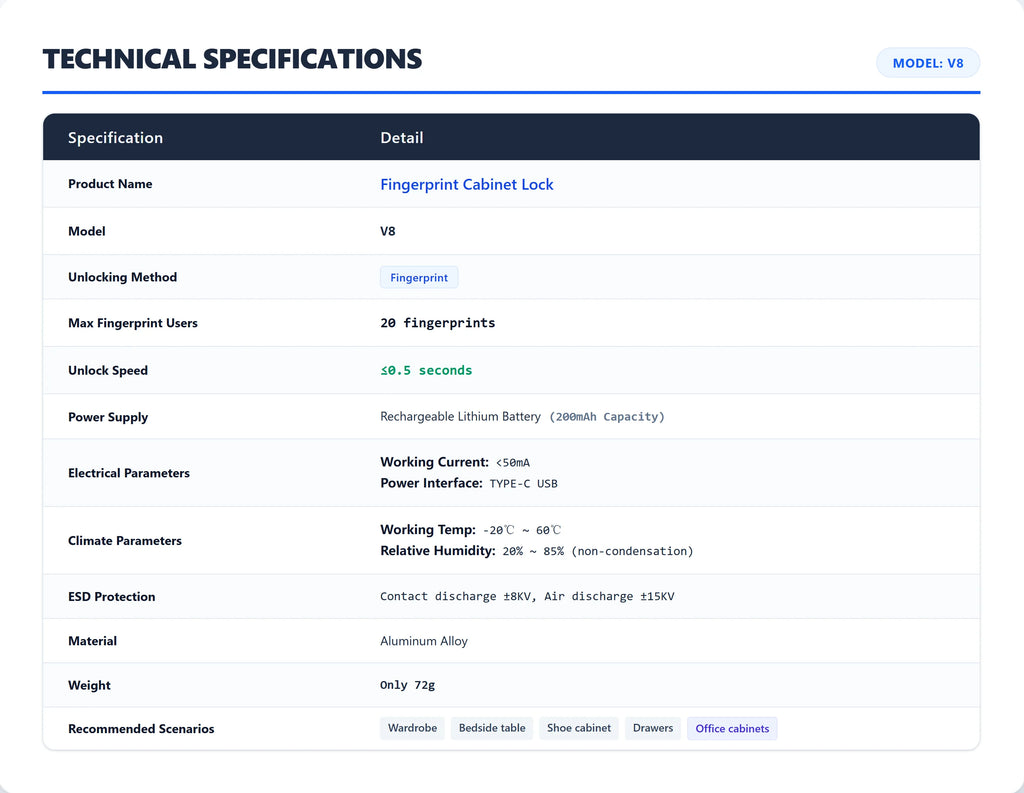Click the Power Supply row label
This screenshot has height=793, width=1024.
click(108, 417)
